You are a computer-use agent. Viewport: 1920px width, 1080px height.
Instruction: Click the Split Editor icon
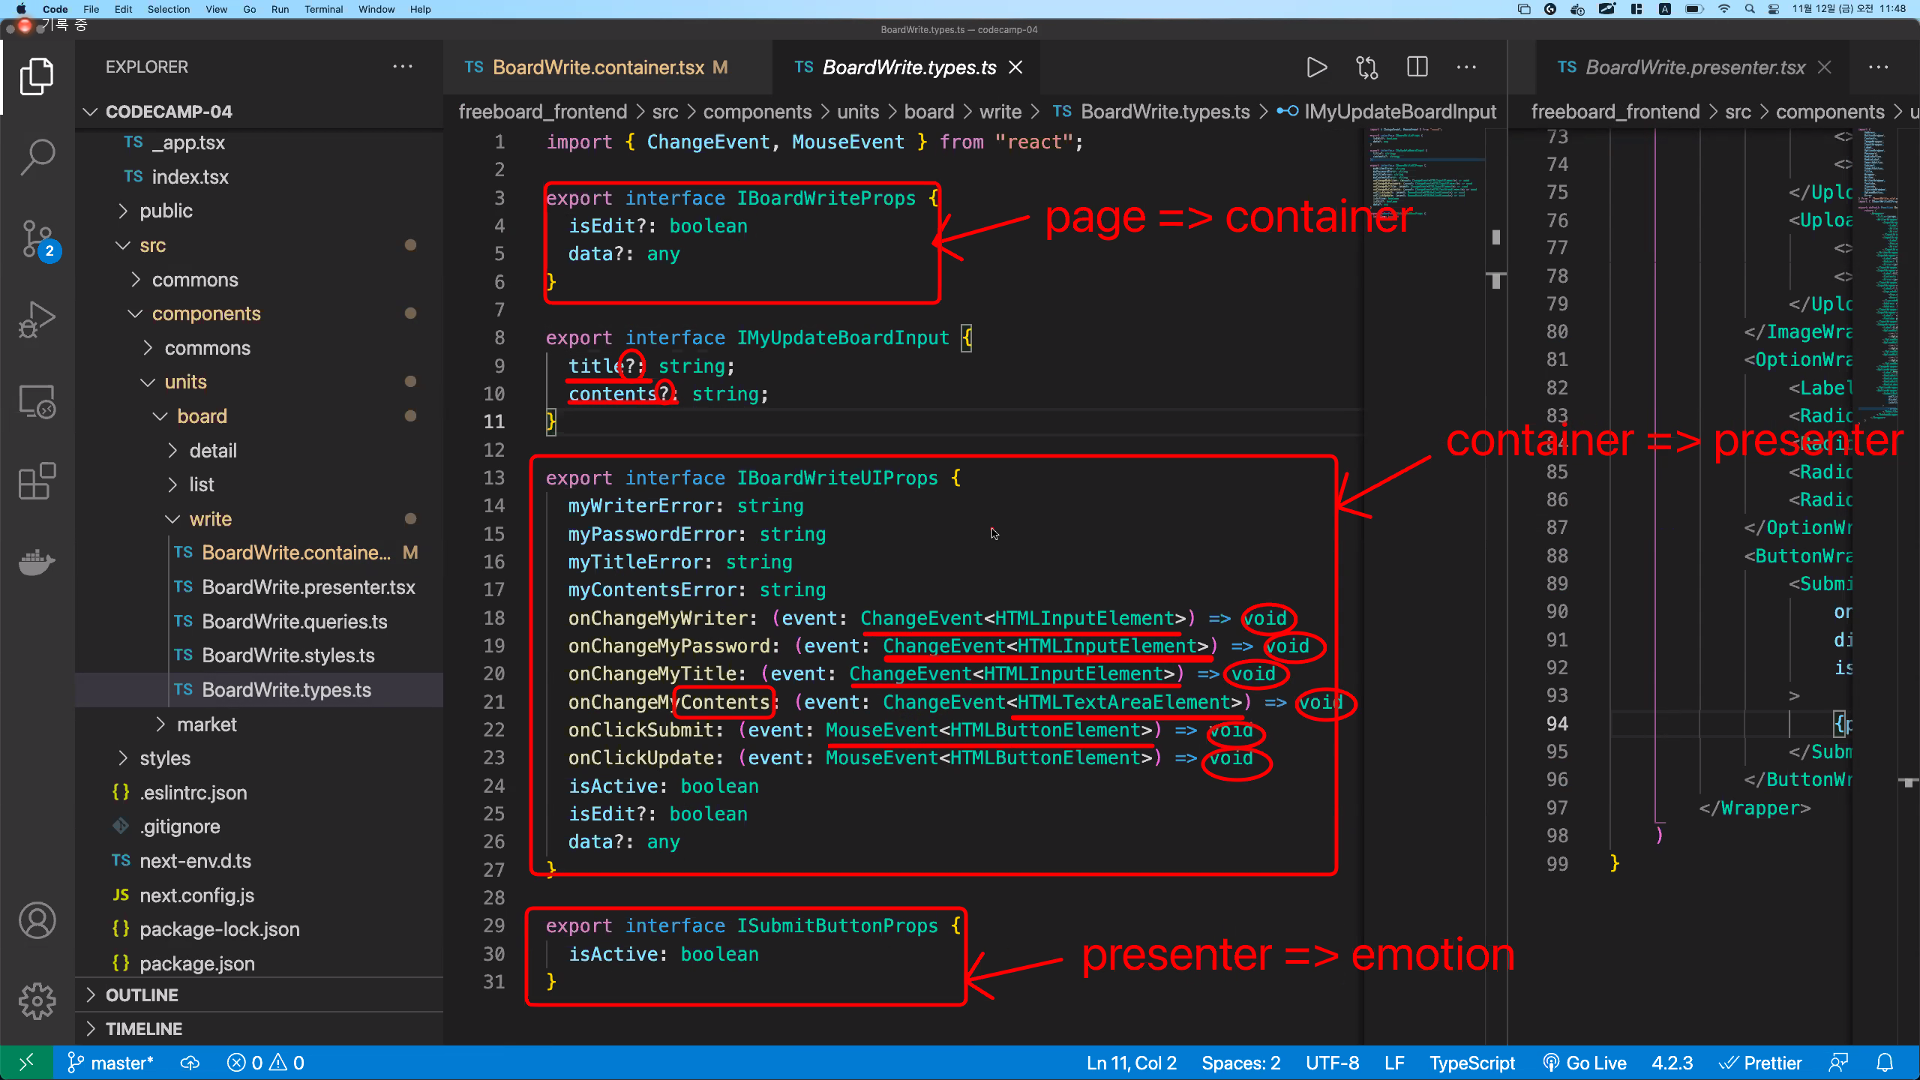(1417, 67)
